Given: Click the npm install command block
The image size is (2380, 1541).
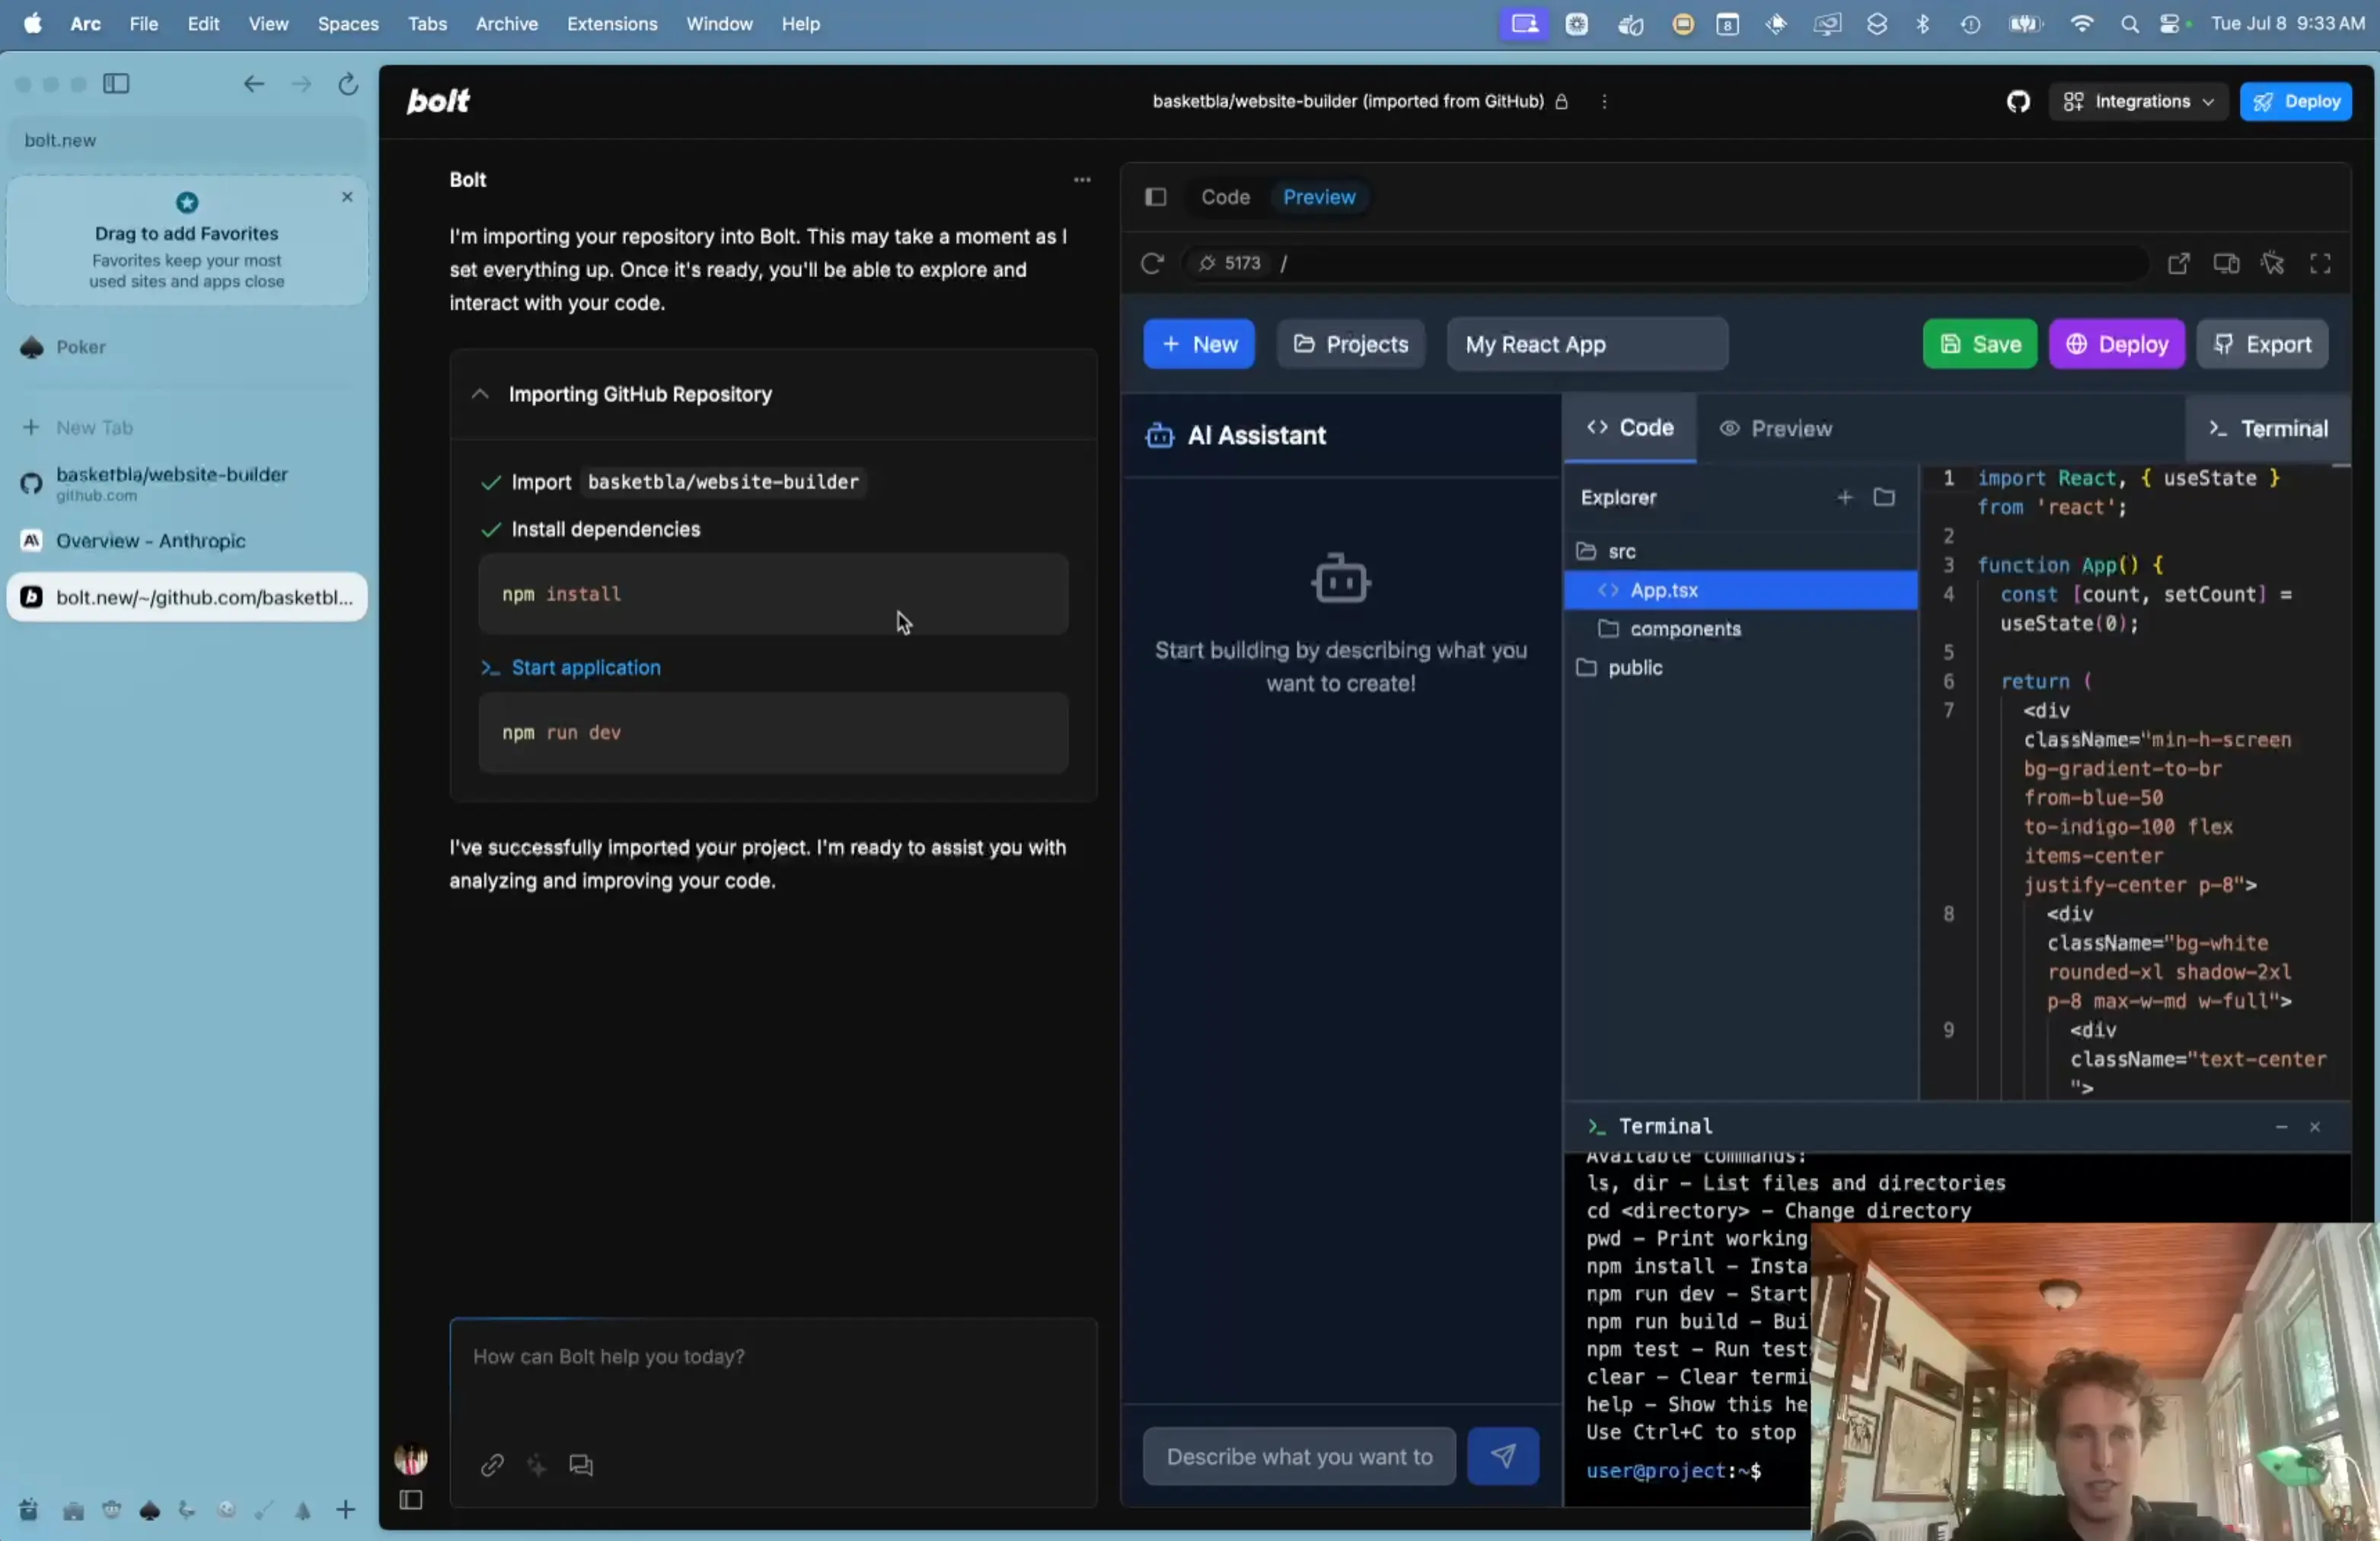Looking at the screenshot, I should [773, 594].
